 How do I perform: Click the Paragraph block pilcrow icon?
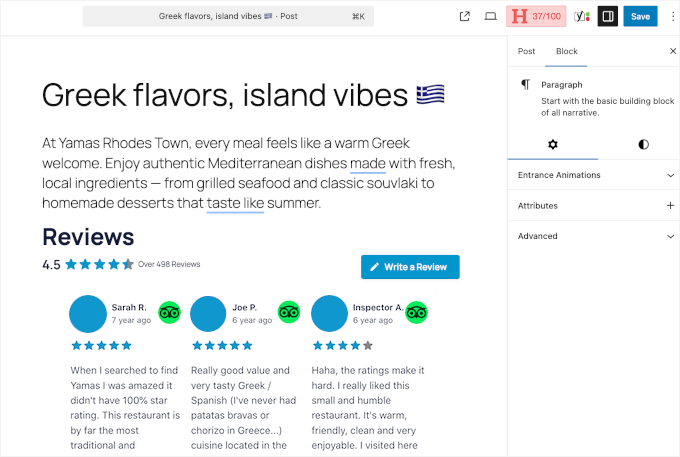point(526,85)
